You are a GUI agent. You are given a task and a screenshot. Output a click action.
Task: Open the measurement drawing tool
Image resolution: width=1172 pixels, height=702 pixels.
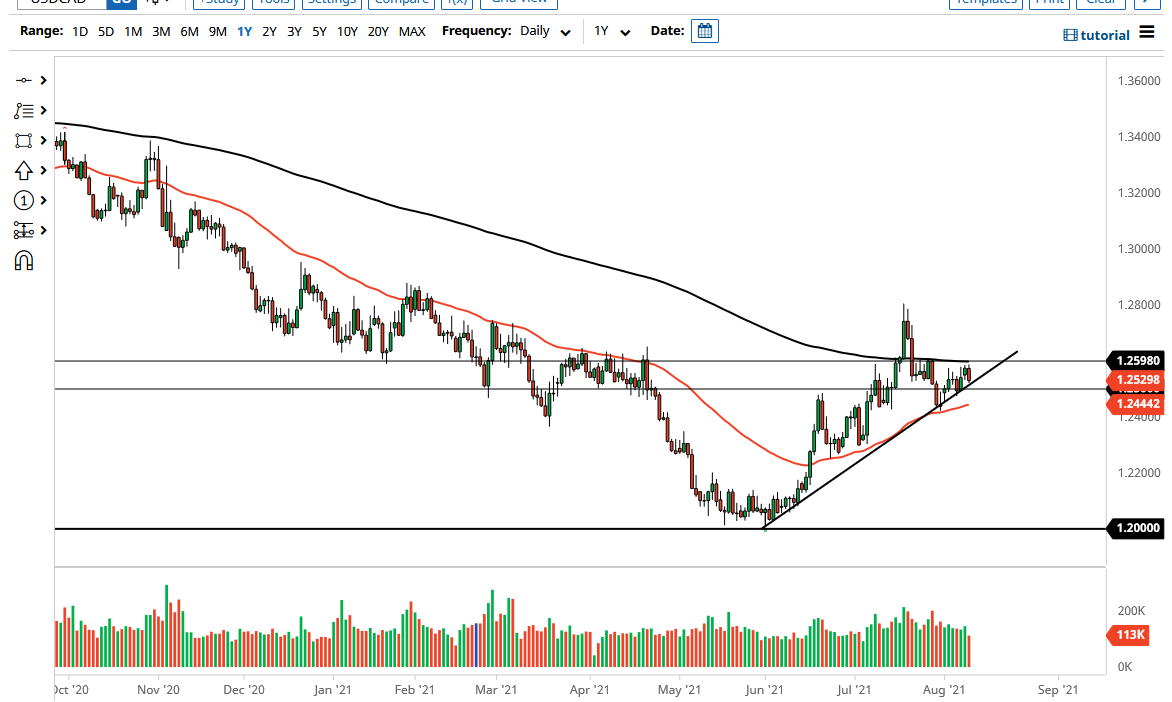tap(25, 230)
